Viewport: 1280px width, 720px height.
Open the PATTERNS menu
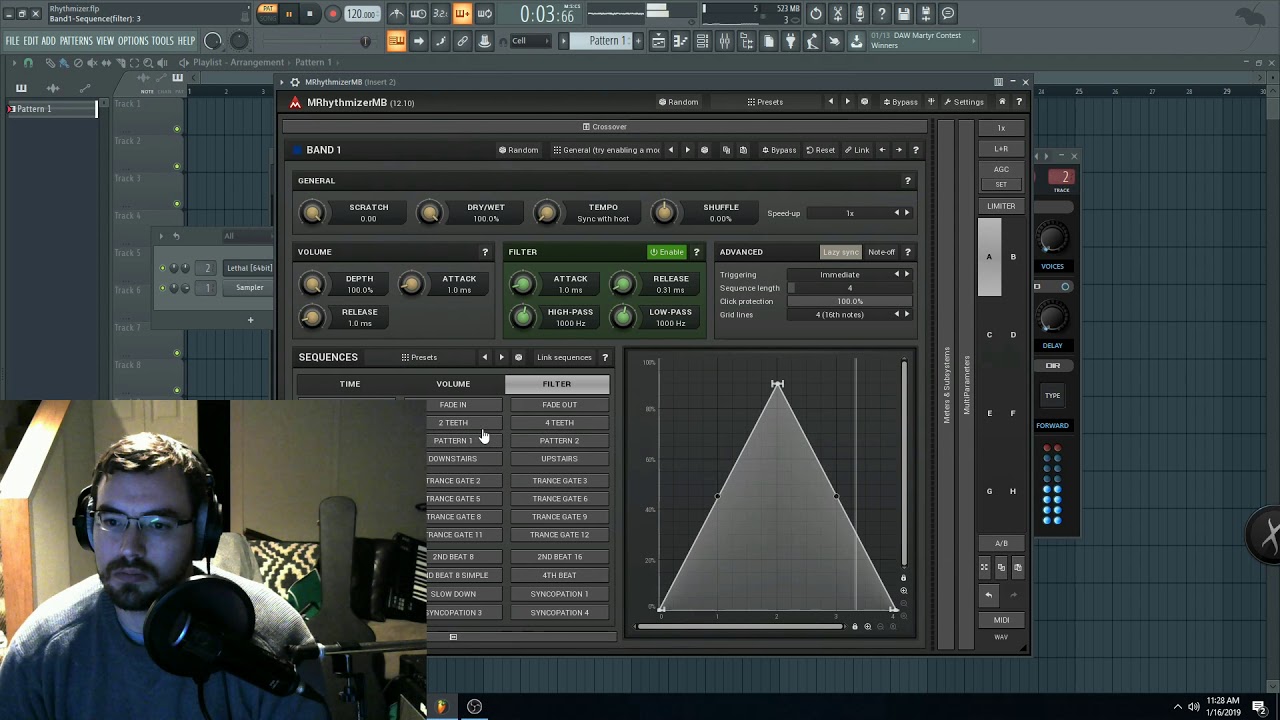point(76,41)
